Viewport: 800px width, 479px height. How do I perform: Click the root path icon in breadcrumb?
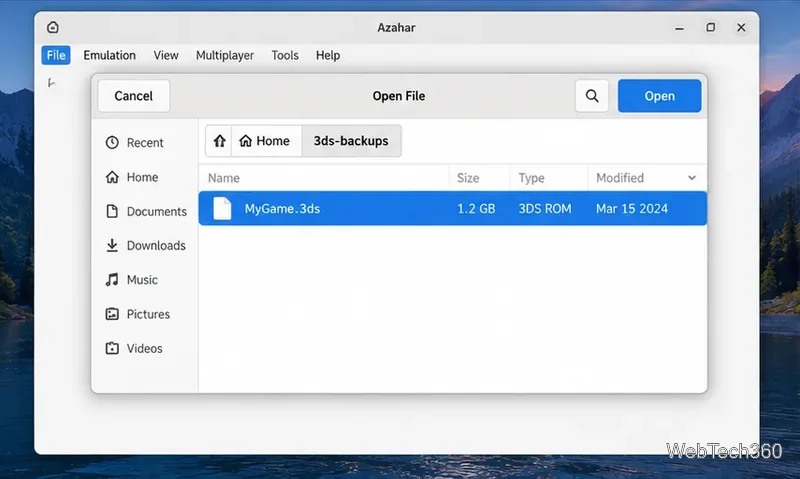(x=219, y=141)
